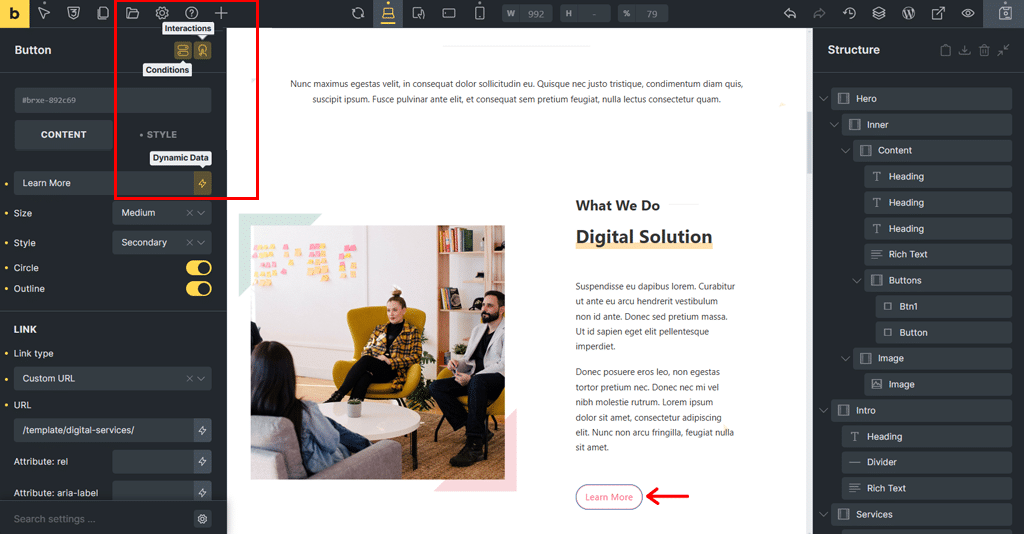Click the URL field with /template/digital-services/
This screenshot has height=534, width=1024.
(104, 430)
